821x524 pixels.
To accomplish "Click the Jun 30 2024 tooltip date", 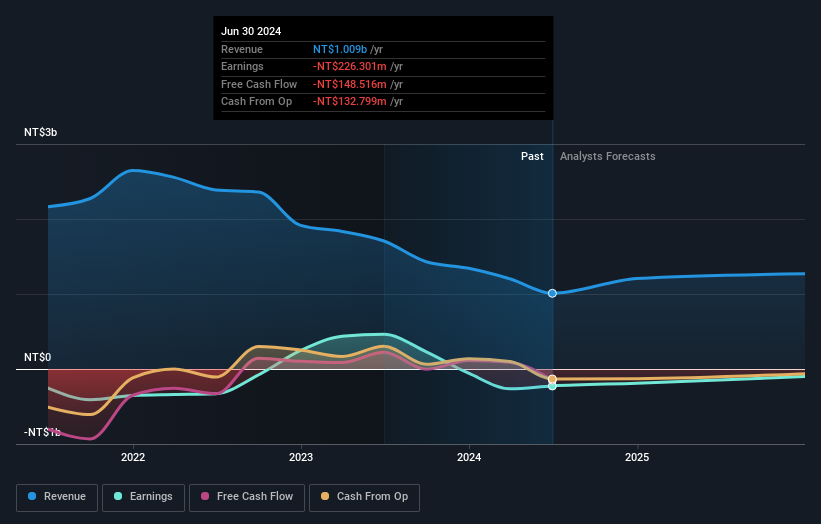I will click(x=251, y=31).
